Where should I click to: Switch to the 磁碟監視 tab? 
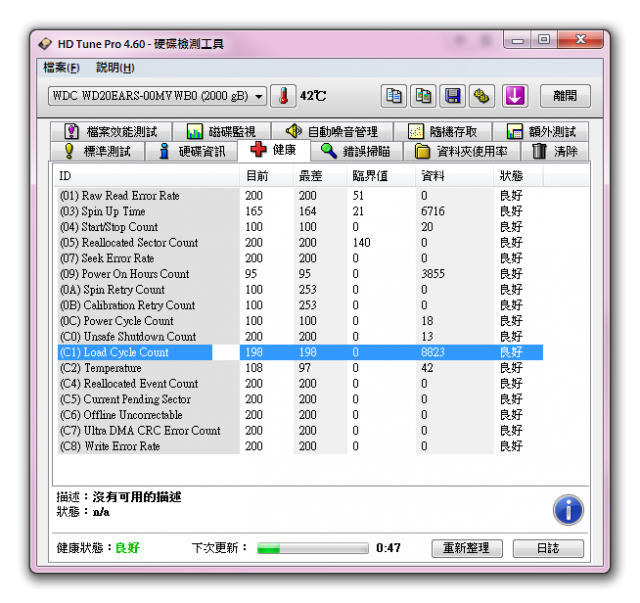(x=222, y=131)
